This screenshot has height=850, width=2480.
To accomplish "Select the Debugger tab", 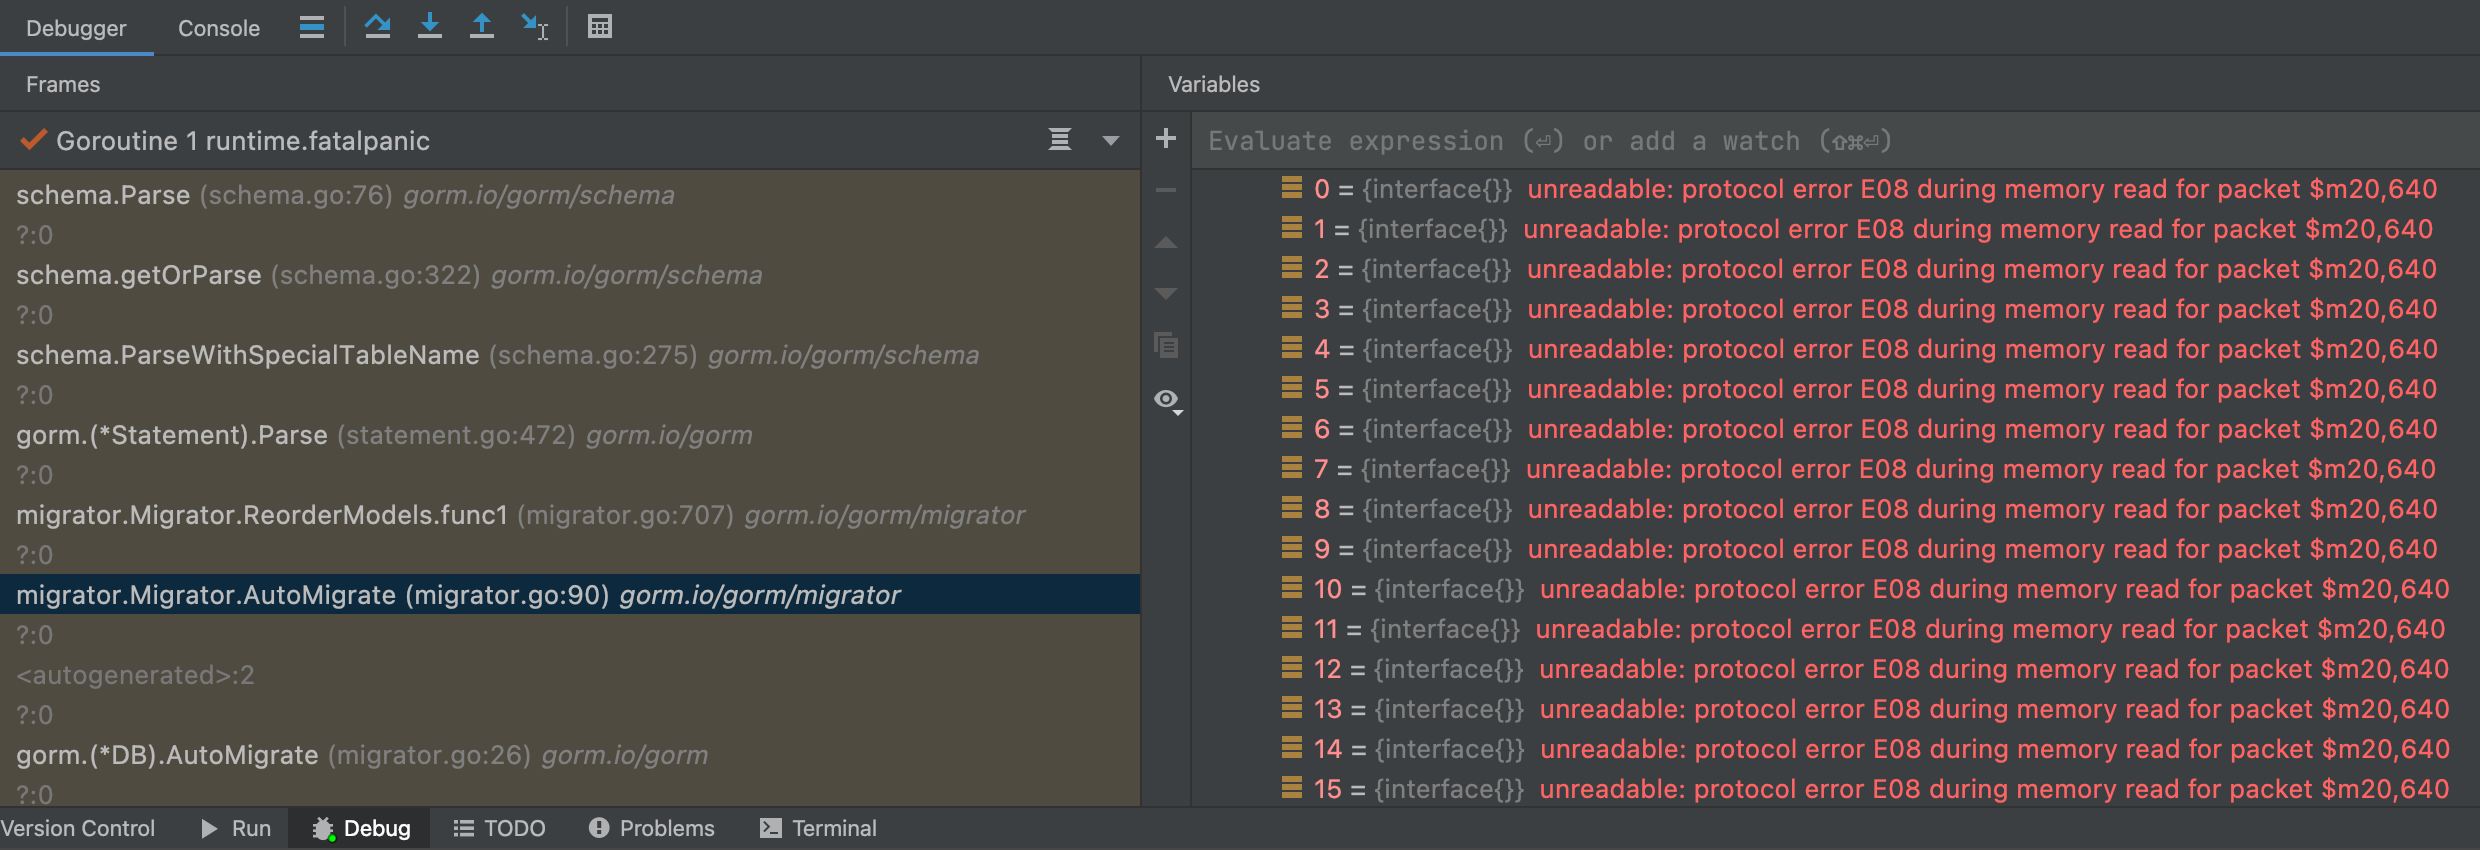I will tap(76, 28).
